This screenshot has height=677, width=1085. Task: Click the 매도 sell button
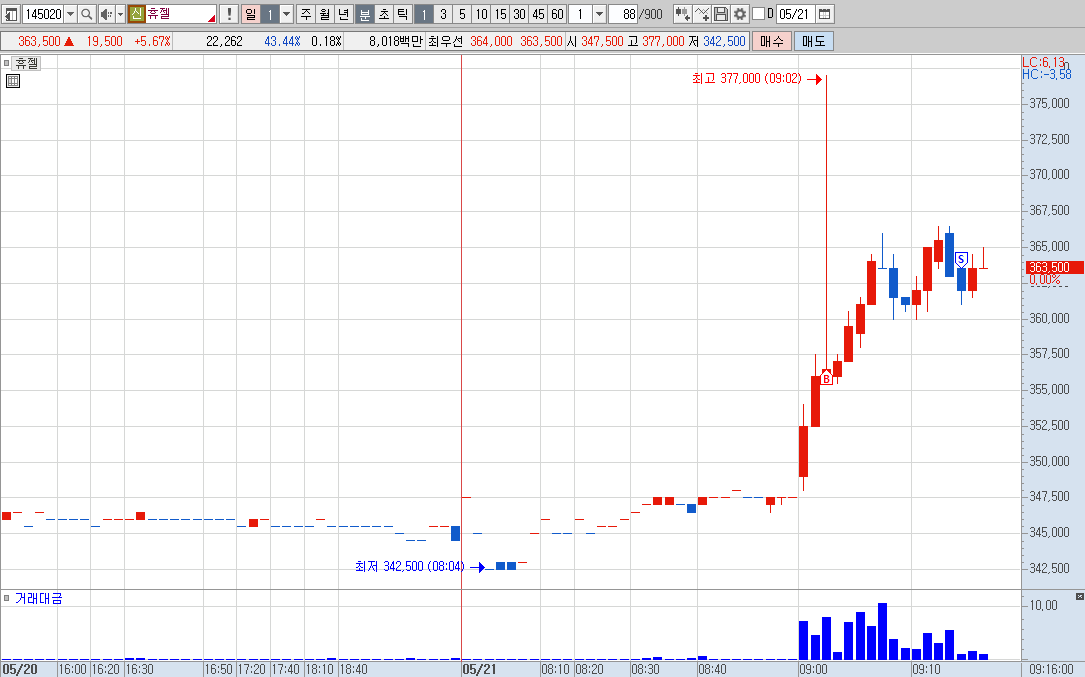[814, 42]
